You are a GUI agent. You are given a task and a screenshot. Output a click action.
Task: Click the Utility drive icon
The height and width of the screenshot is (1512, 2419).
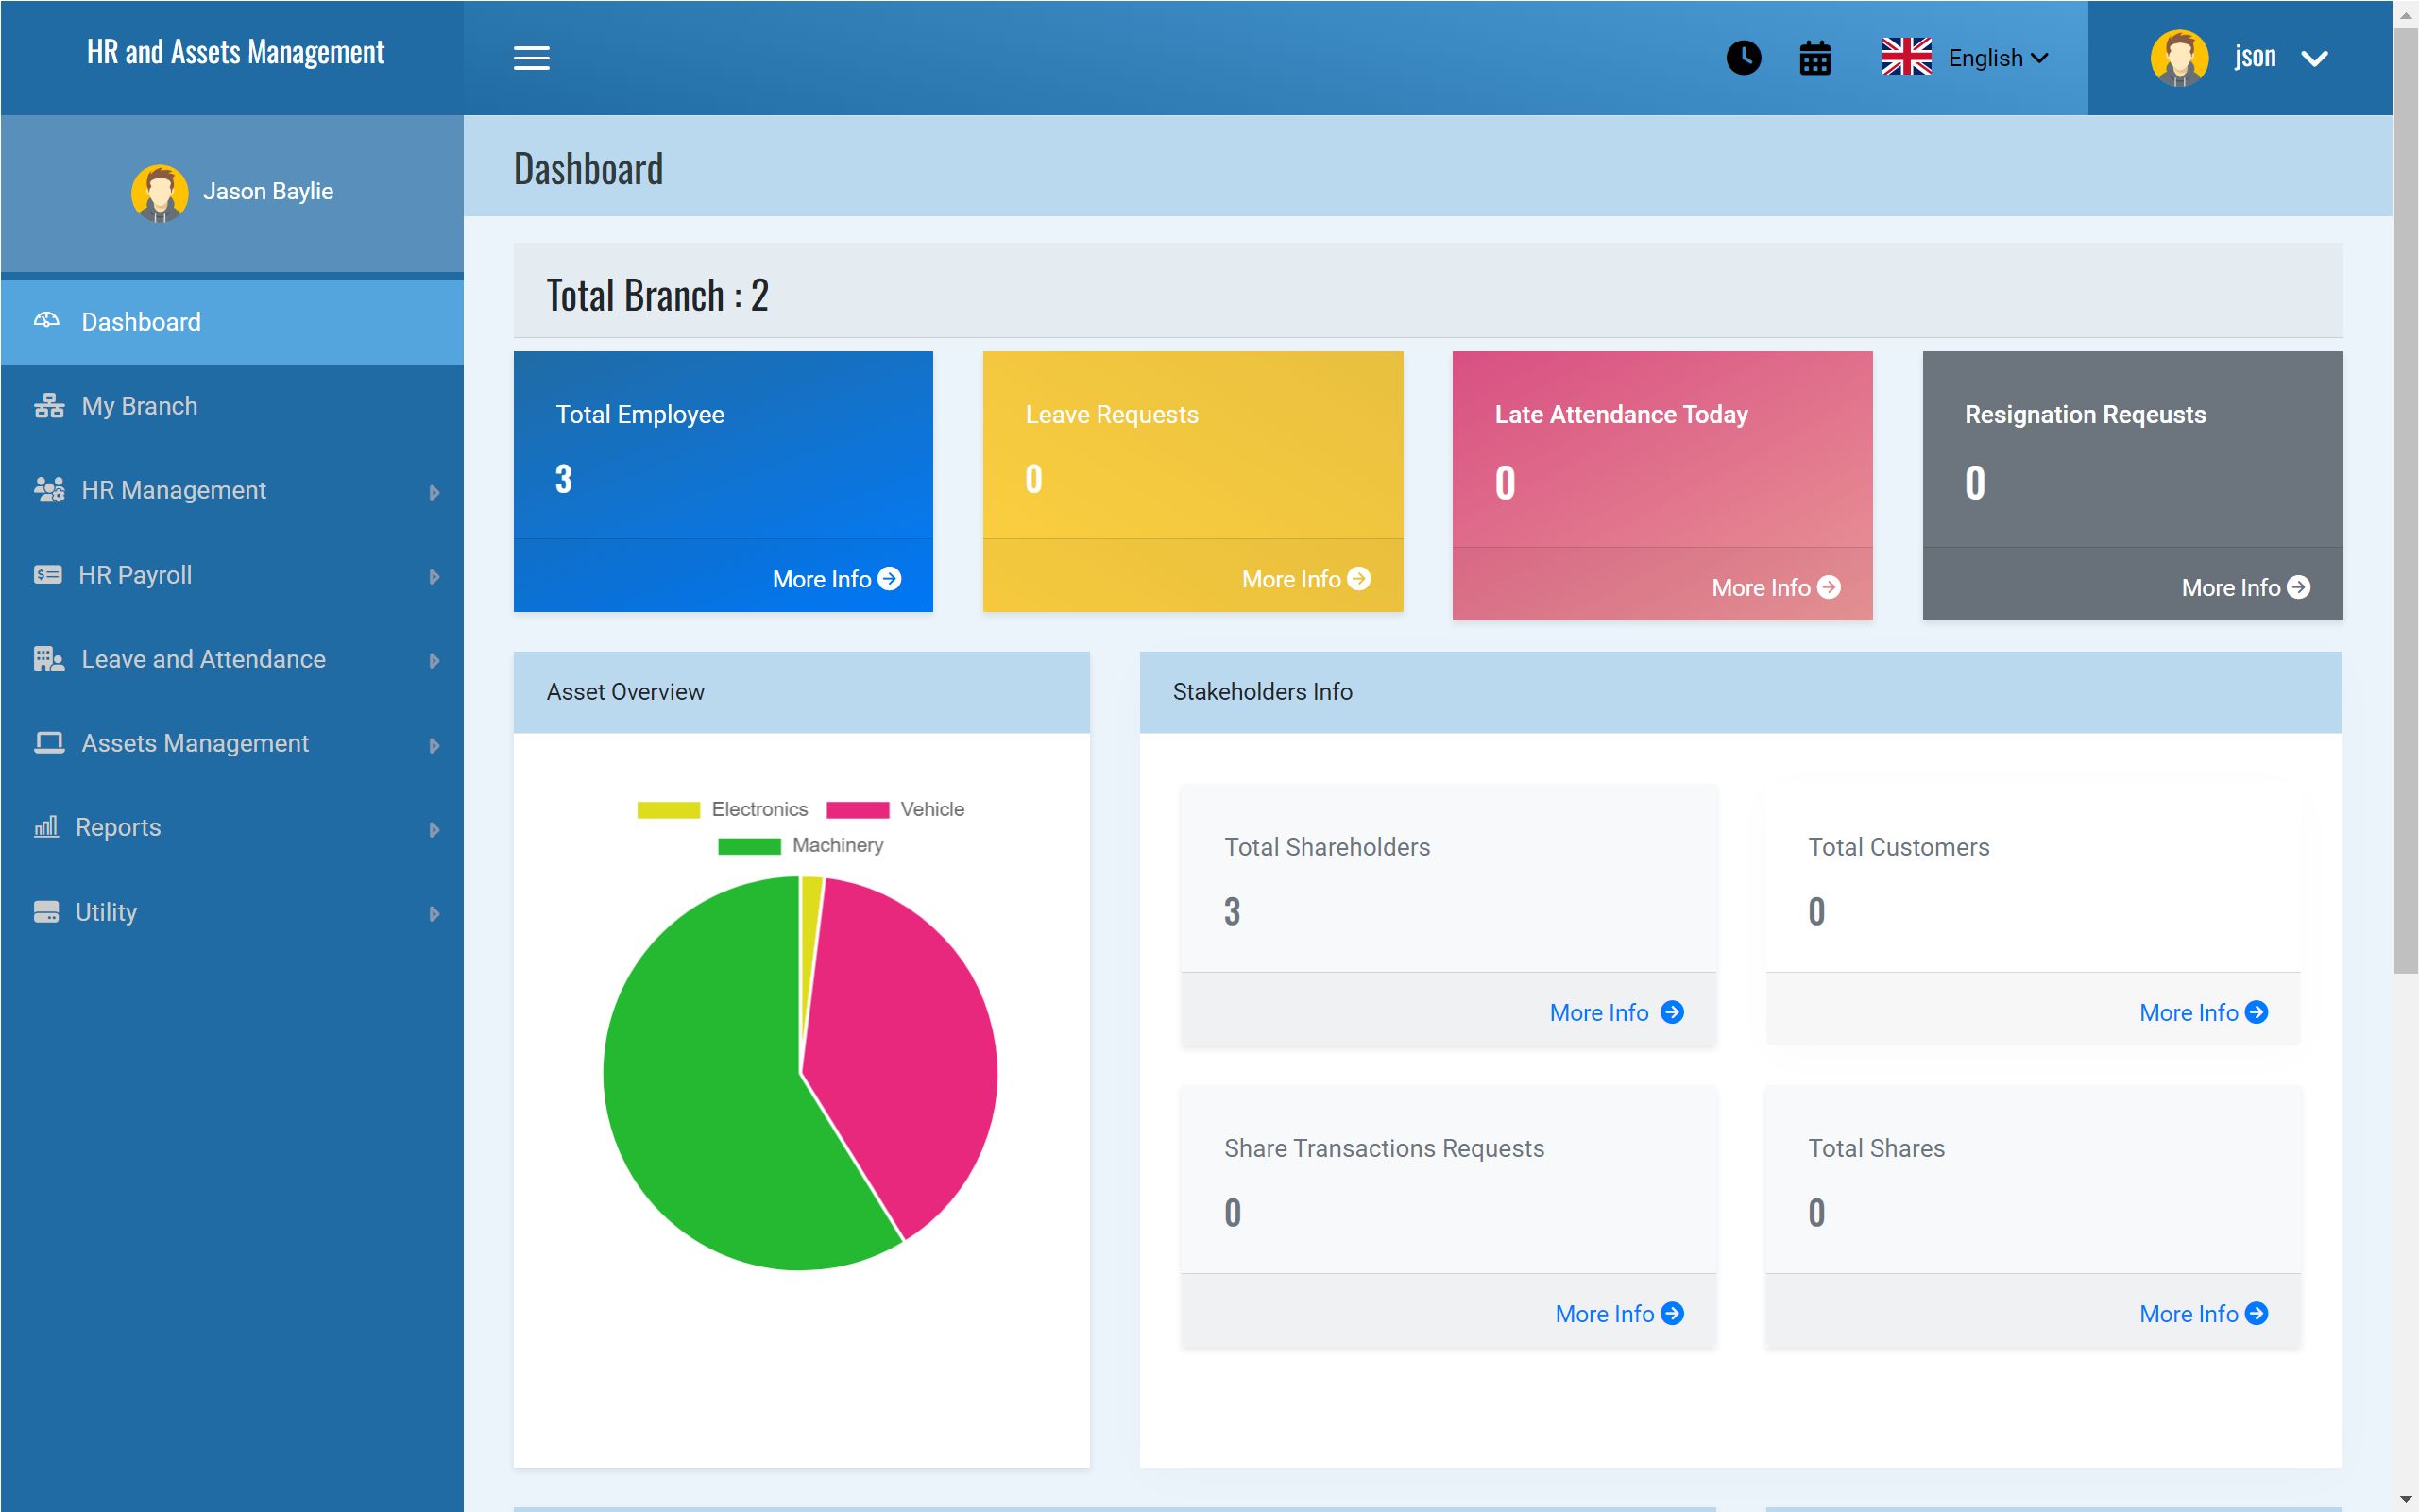(x=45, y=912)
